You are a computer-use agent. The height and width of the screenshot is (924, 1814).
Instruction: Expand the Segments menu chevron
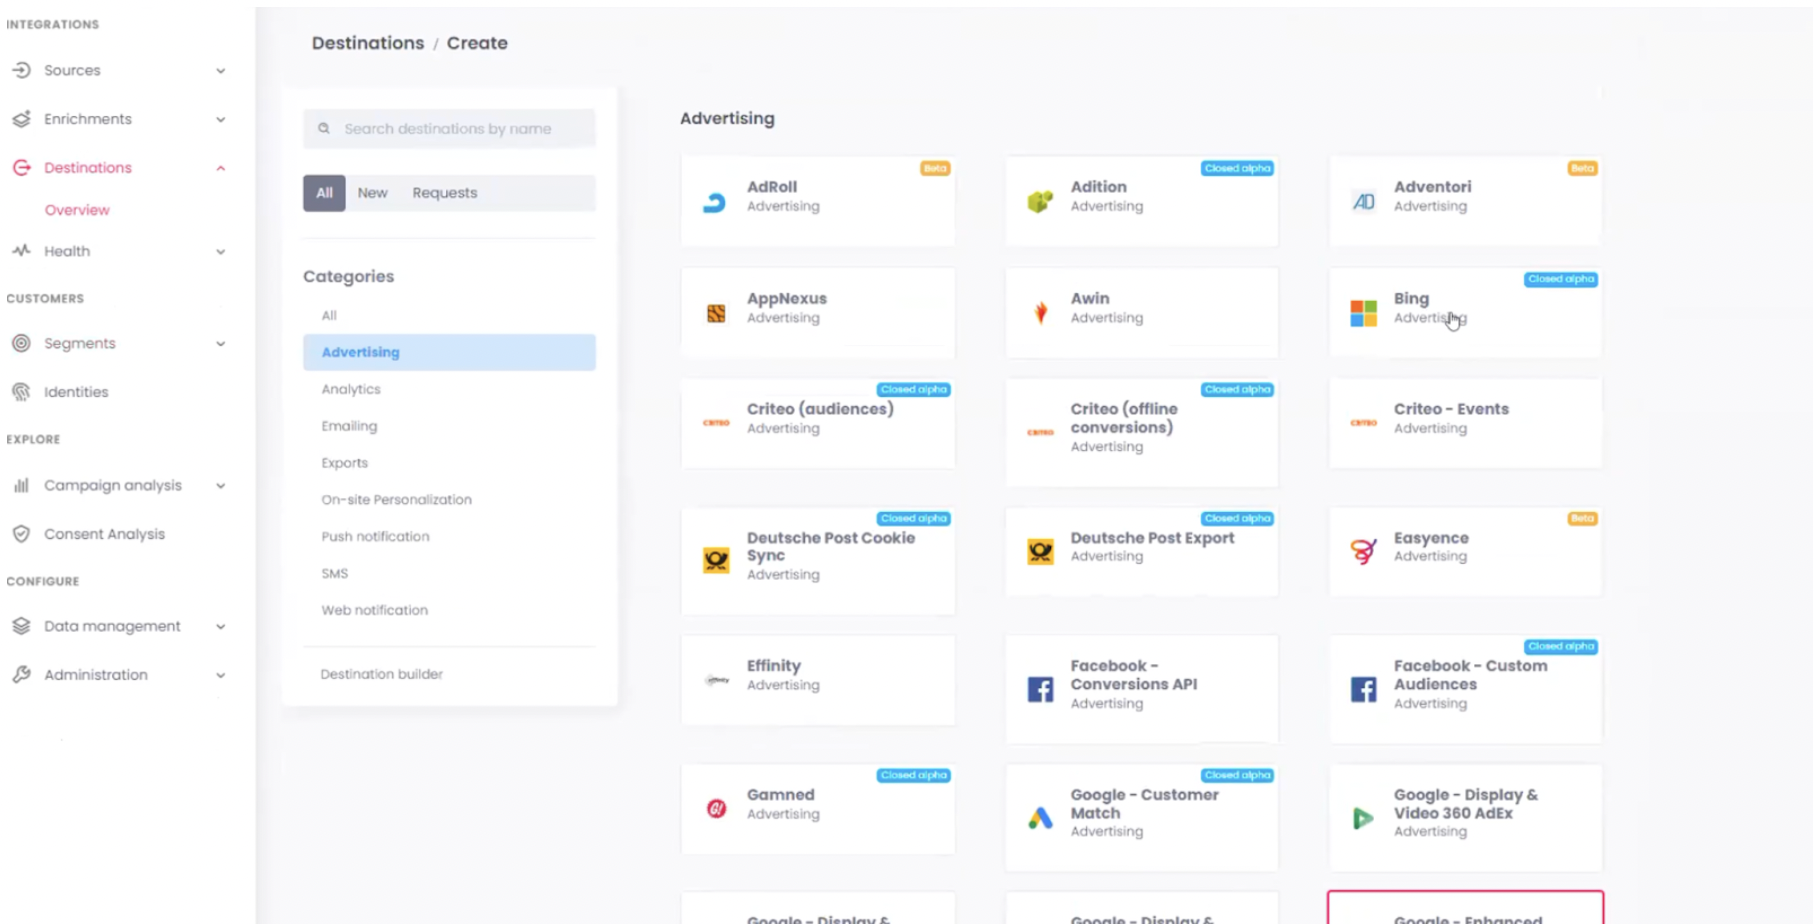pos(221,344)
